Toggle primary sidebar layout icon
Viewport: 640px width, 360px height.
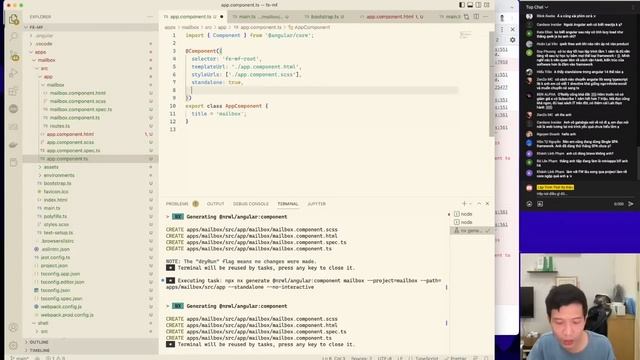(462, 5)
